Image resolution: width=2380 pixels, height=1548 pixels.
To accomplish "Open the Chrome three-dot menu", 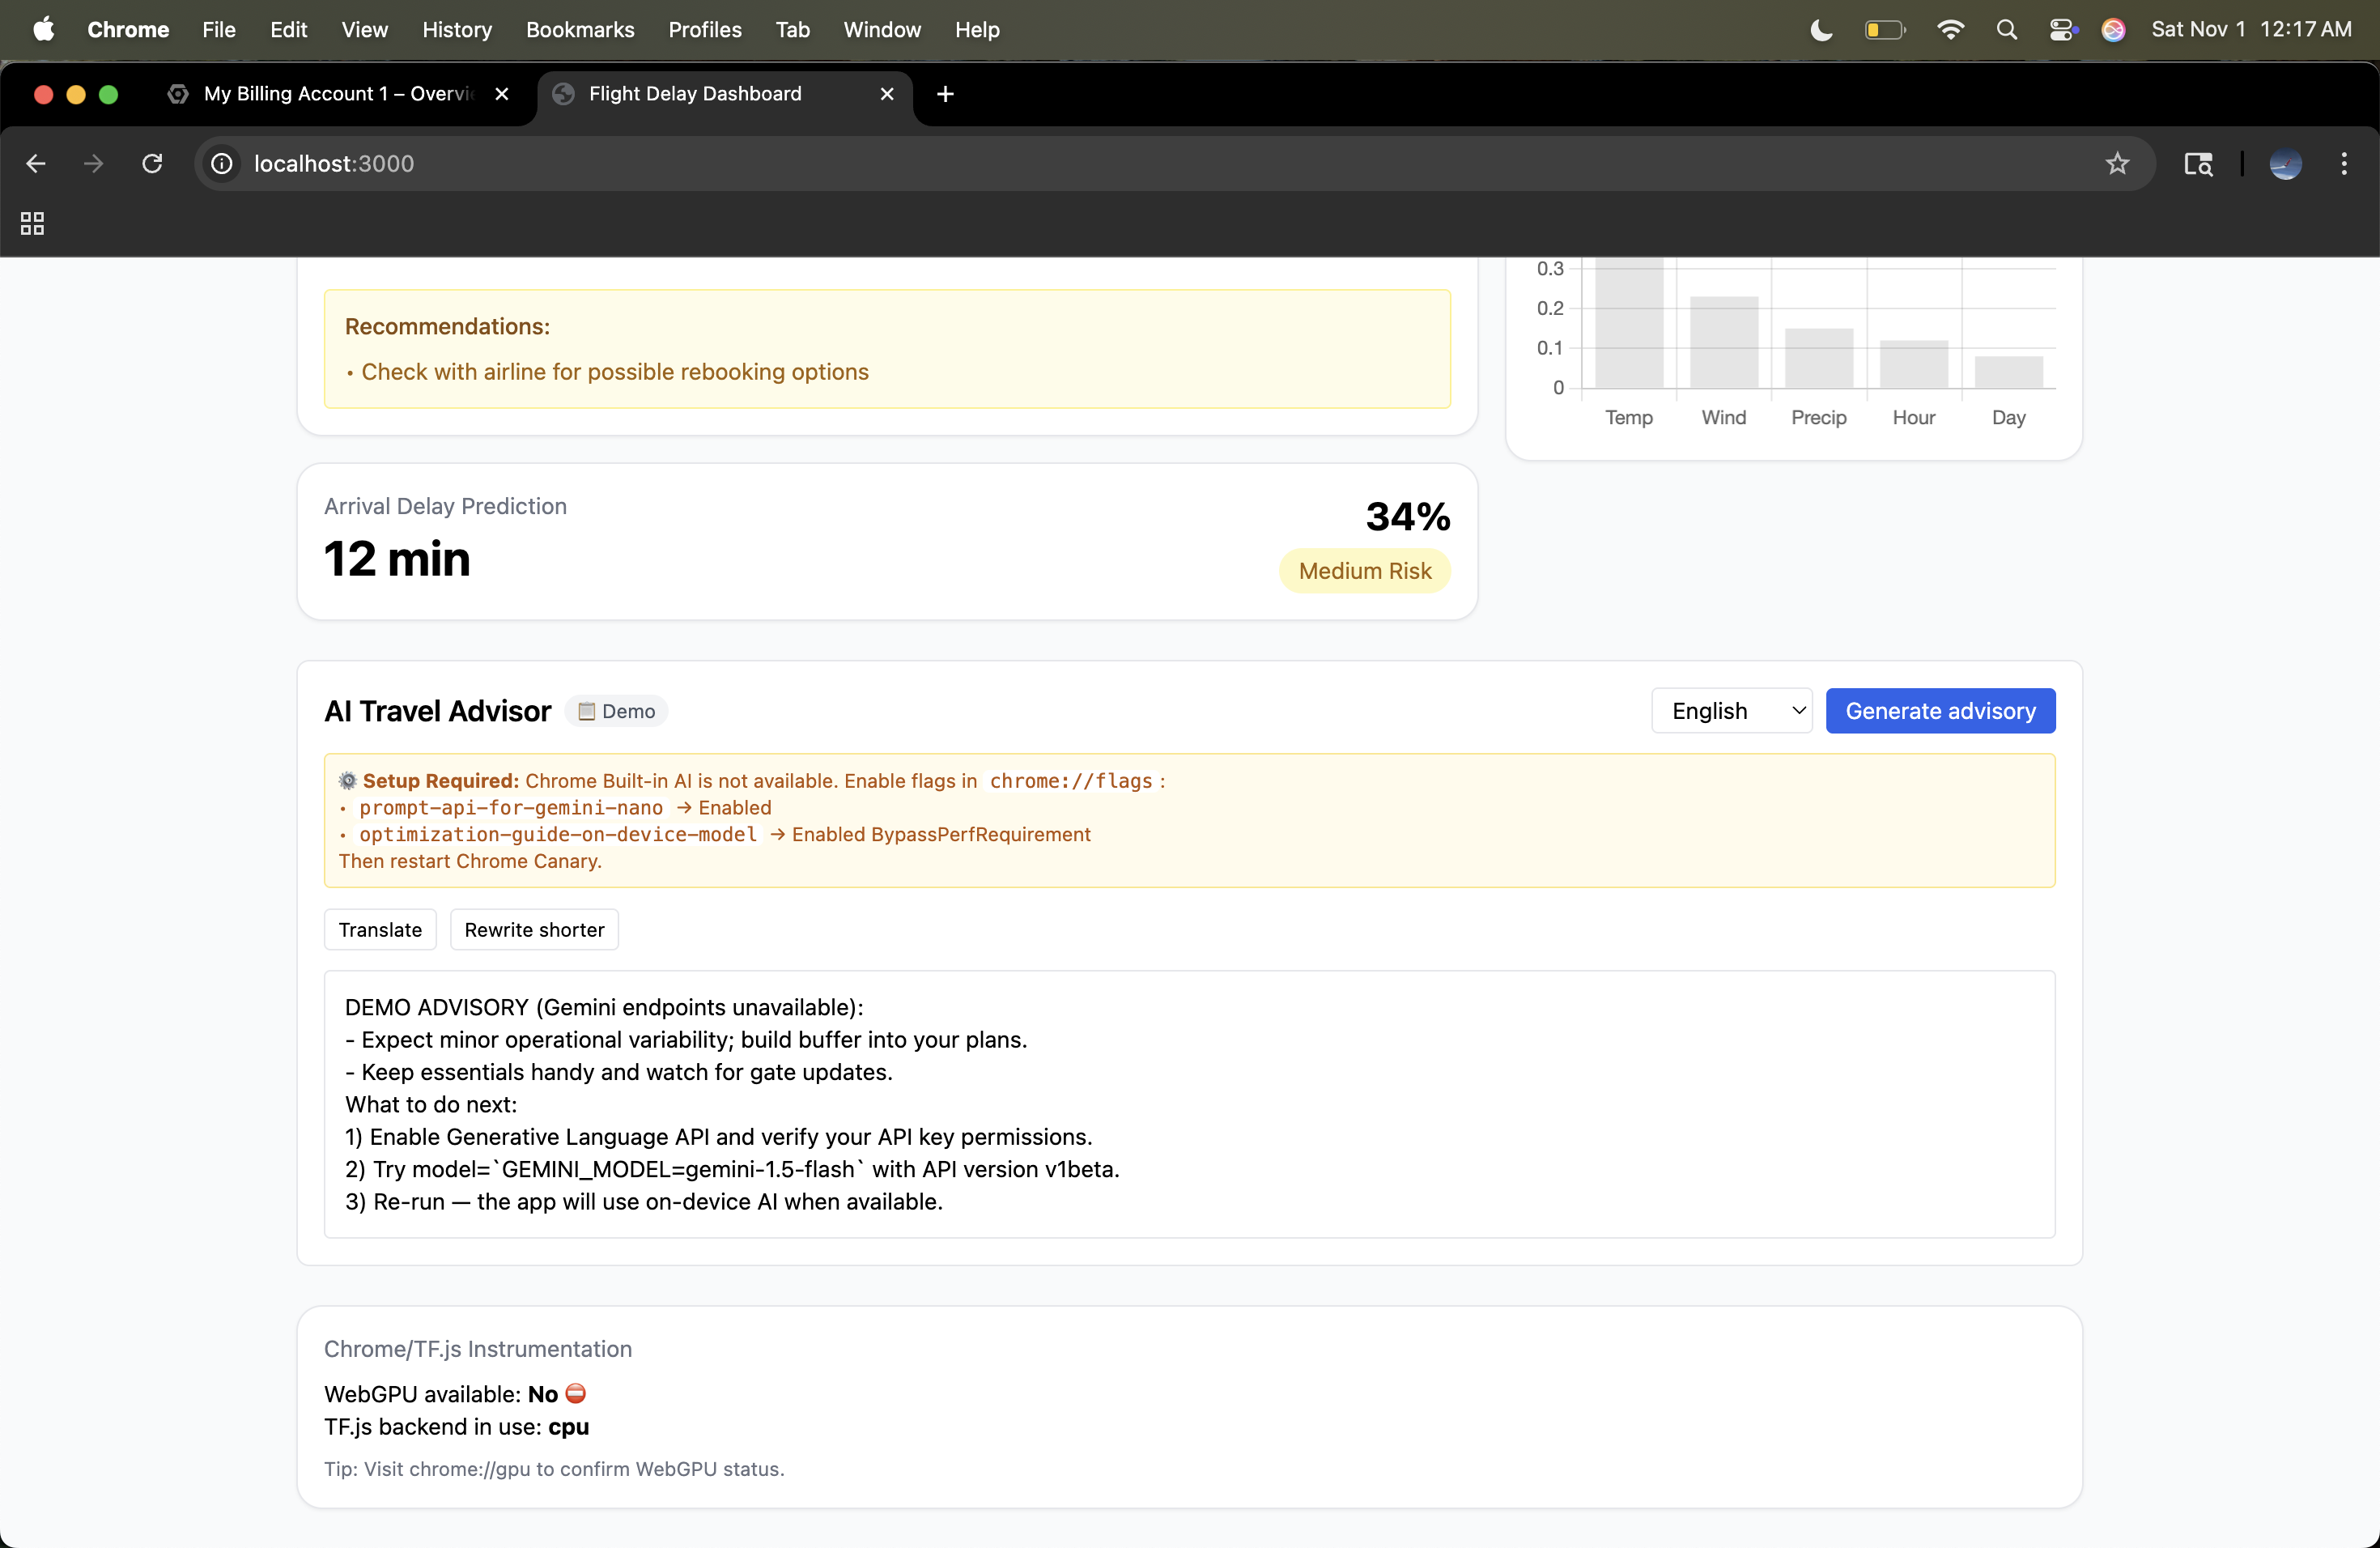I will (x=2344, y=163).
